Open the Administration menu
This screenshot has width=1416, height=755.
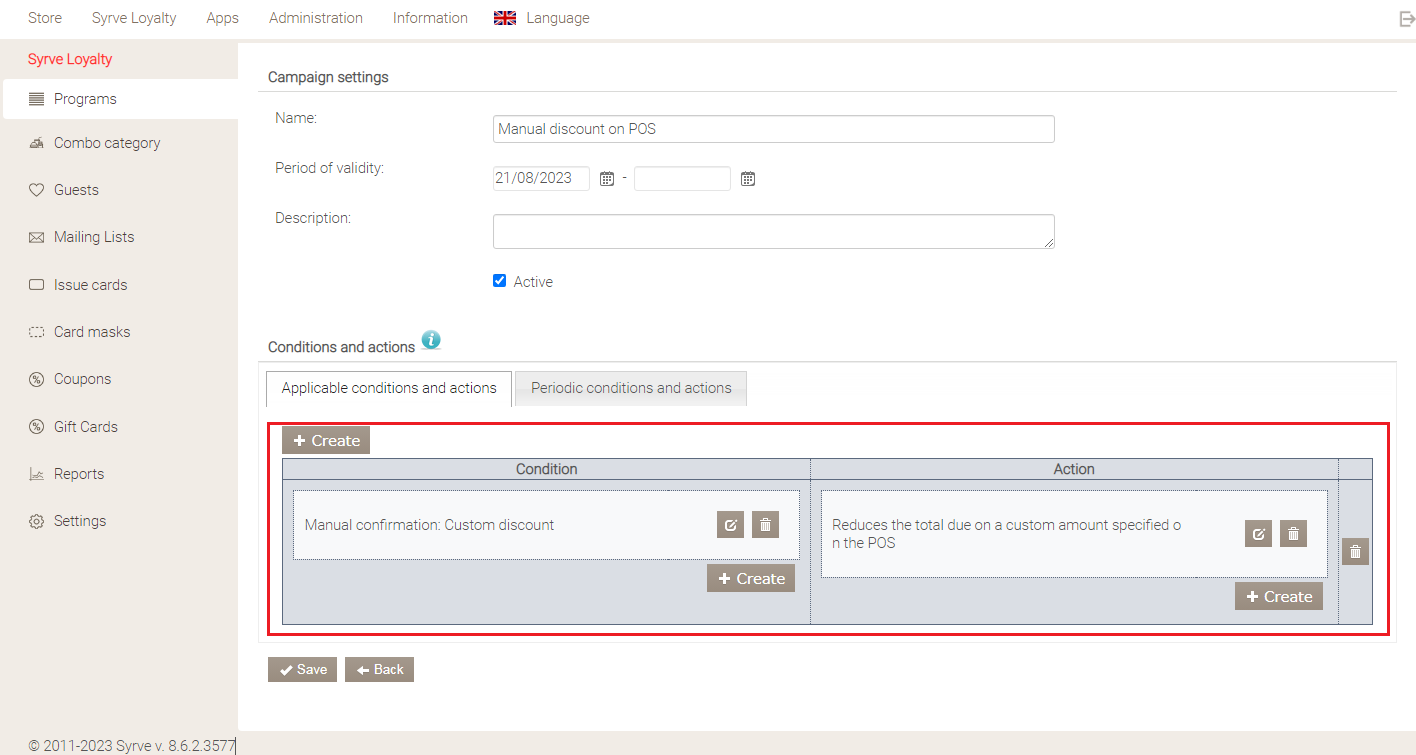click(x=316, y=18)
